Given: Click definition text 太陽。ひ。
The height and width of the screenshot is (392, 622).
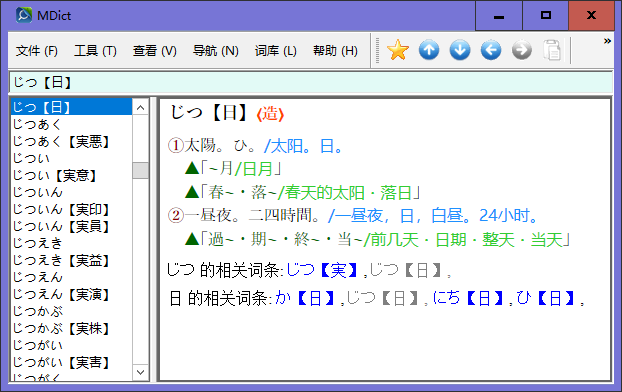Looking at the screenshot, I should click(221, 146).
